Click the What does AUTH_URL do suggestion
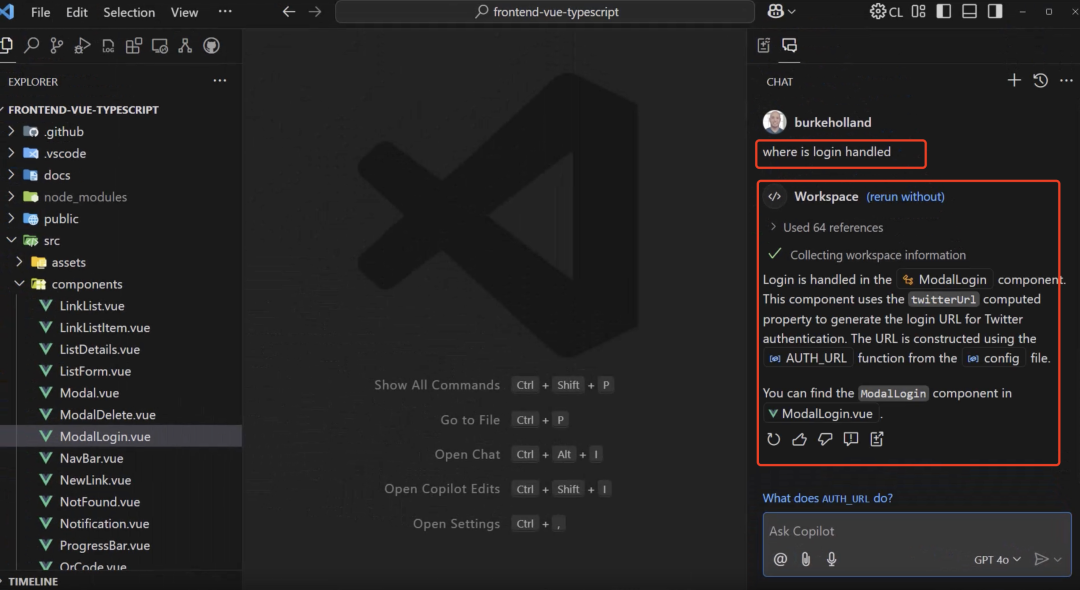The image size is (1080, 590). tap(827, 498)
